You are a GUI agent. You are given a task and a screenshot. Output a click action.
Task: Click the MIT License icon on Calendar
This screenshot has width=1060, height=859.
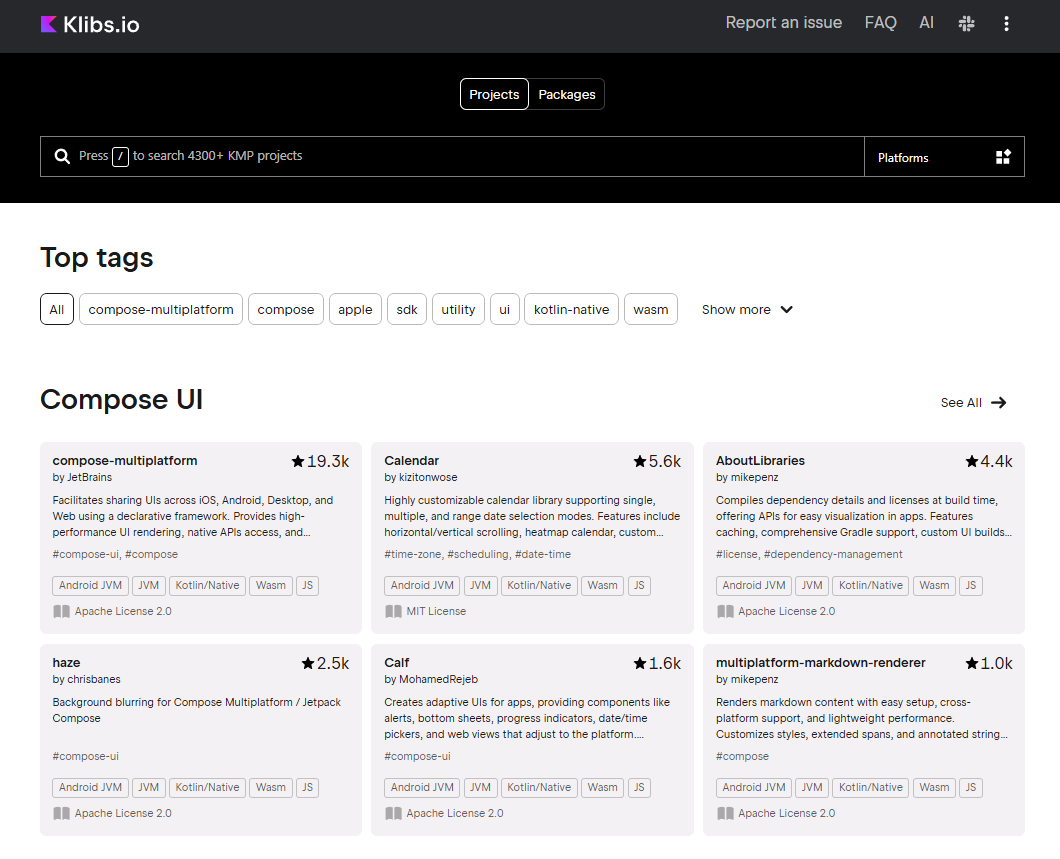pyautogui.click(x=393, y=612)
